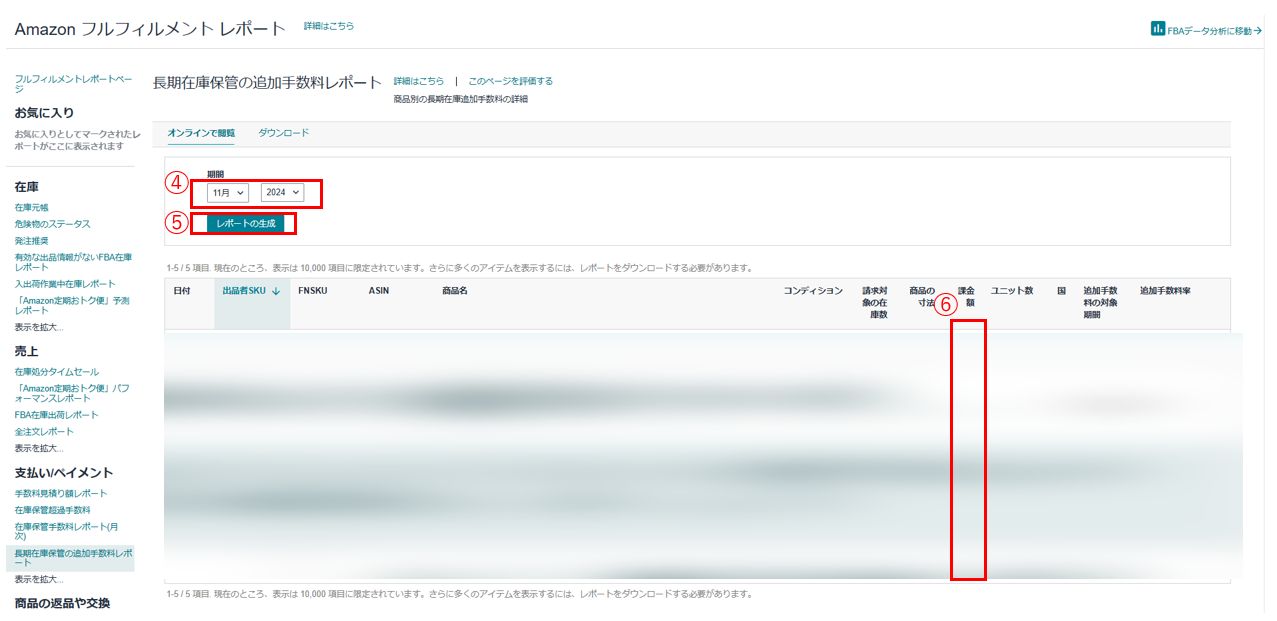Open 手数料見積り額レポート
Screen dimensions: 1277x621
coord(61,493)
